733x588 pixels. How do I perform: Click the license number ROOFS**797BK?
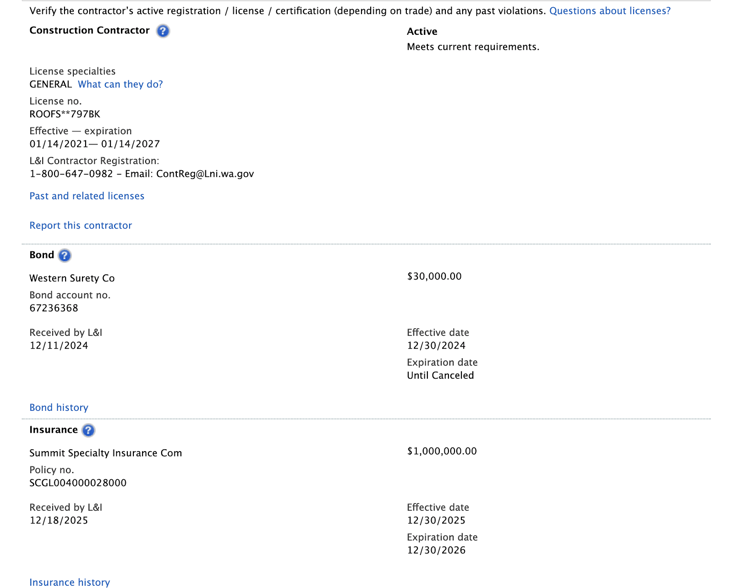pos(65,114)
